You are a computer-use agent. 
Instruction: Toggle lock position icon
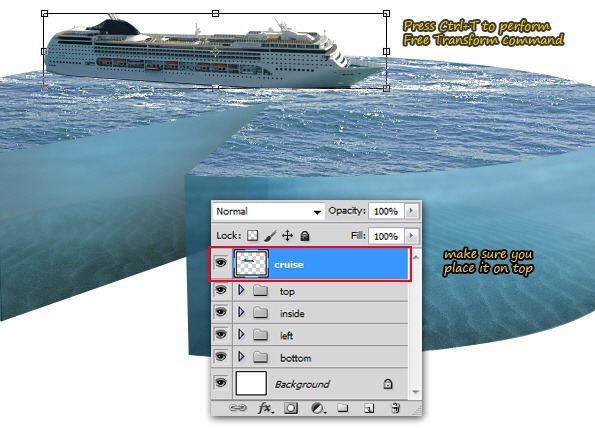(288, 236)
